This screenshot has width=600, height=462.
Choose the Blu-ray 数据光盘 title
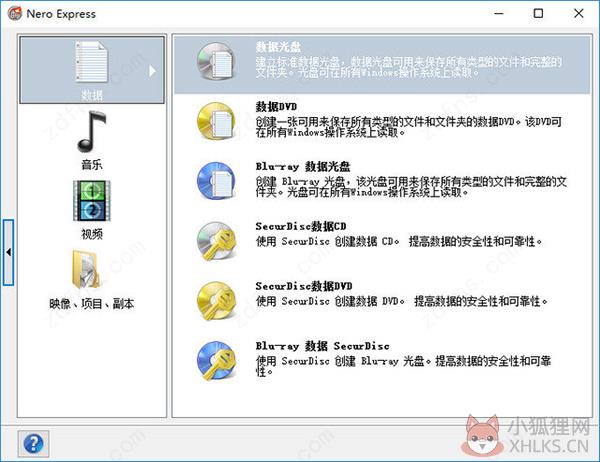click(x=303, y=167)
